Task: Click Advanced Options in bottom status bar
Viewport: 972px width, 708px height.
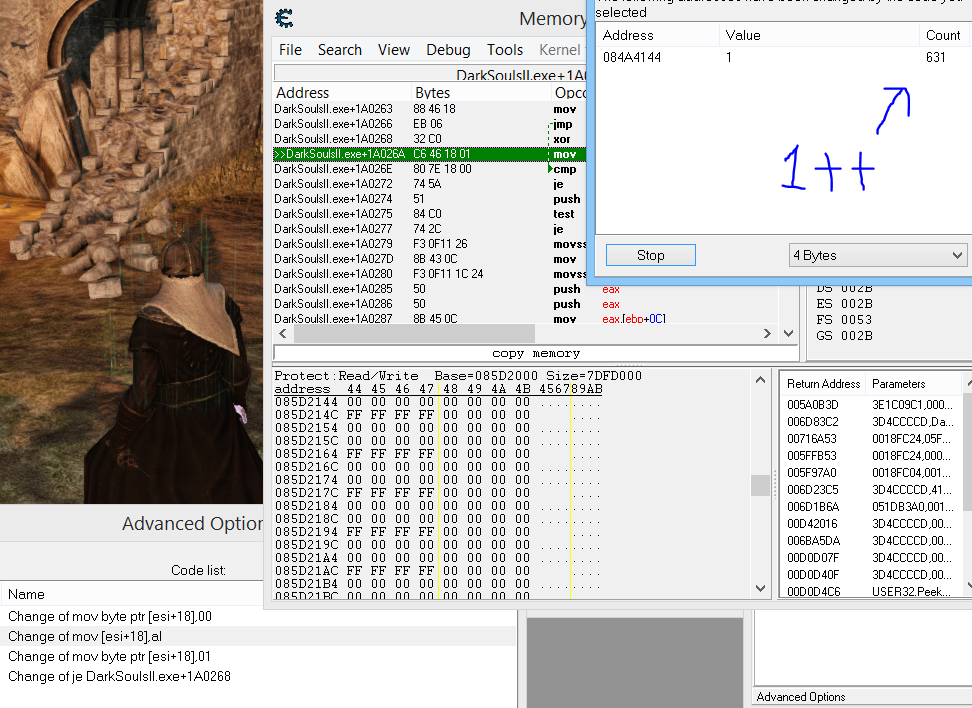Action: pyautogui.click(x=800, y=697)
